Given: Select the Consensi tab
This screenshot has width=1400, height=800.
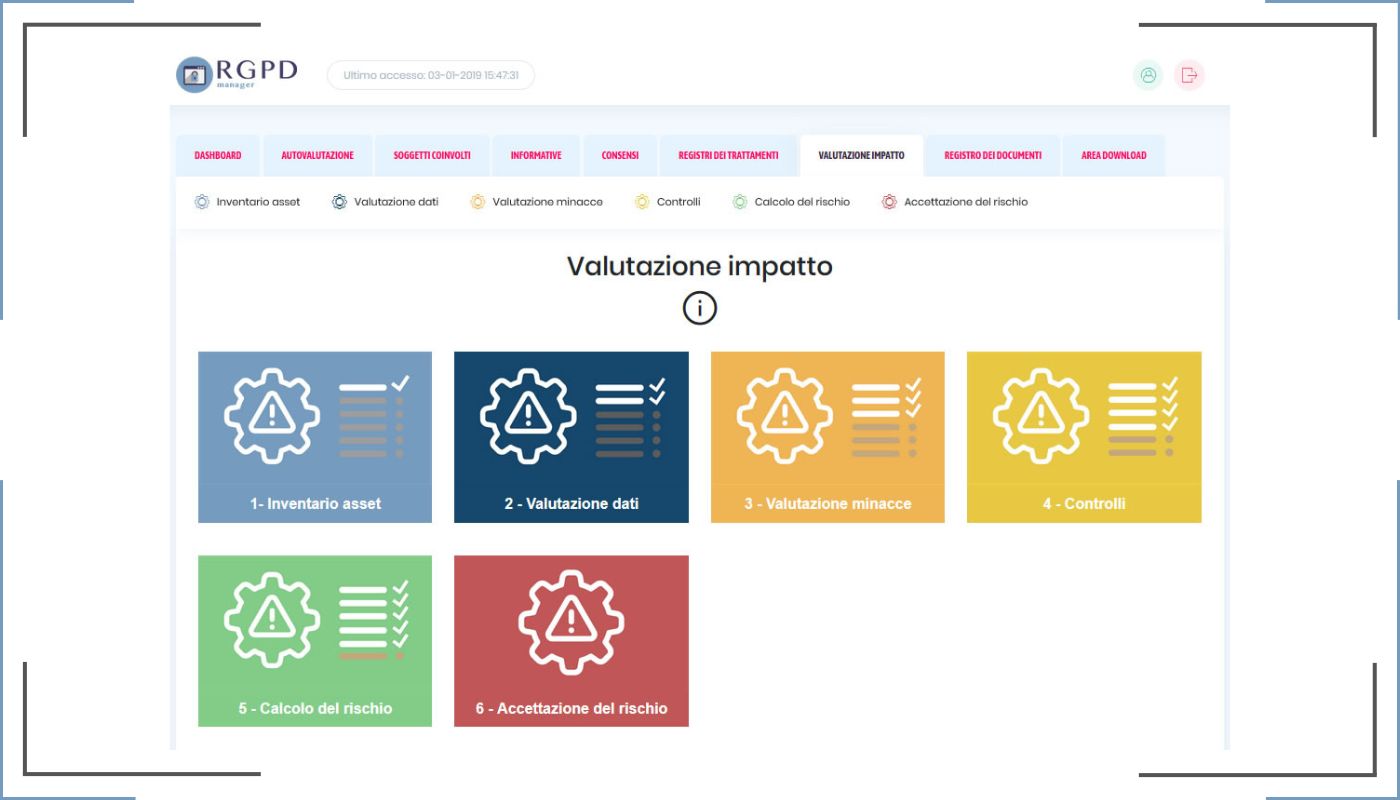Looking at the screenshot, I should point(620,156).
